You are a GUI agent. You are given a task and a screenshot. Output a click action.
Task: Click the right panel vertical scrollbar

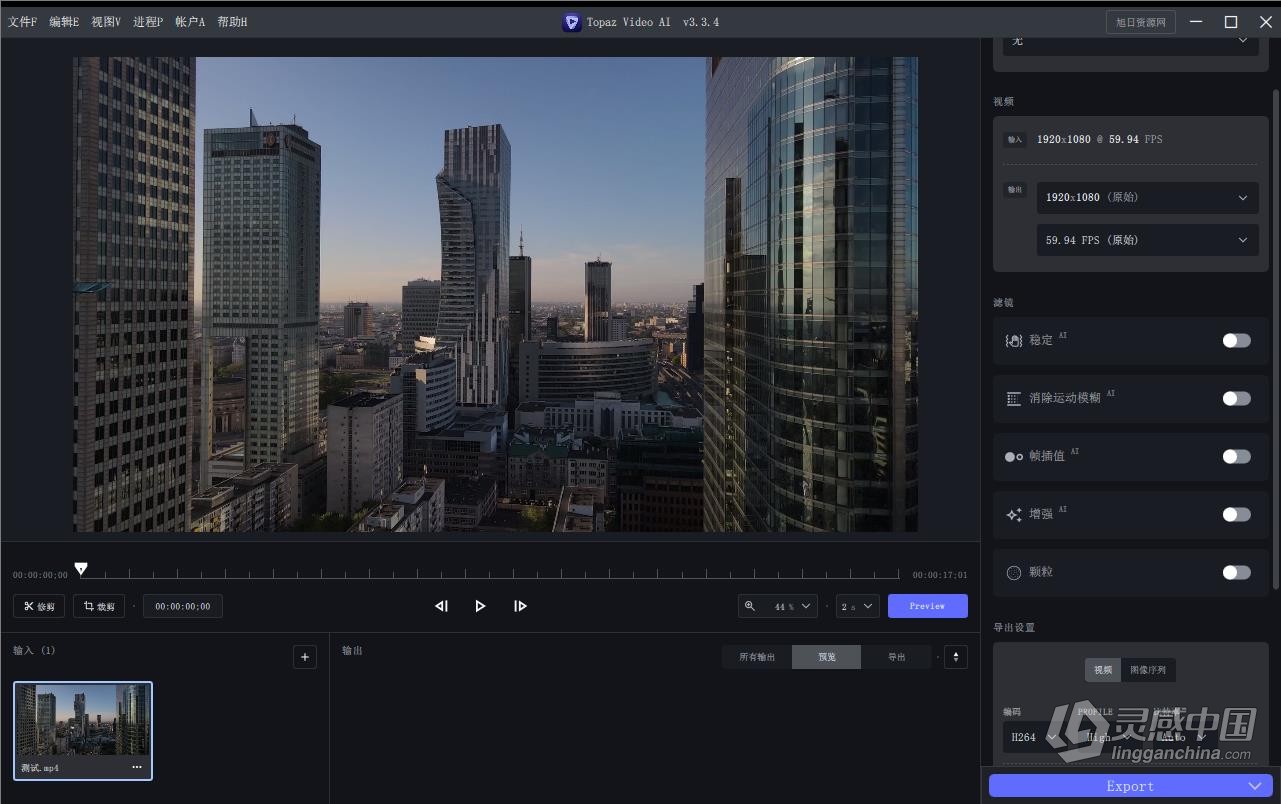1276,340
